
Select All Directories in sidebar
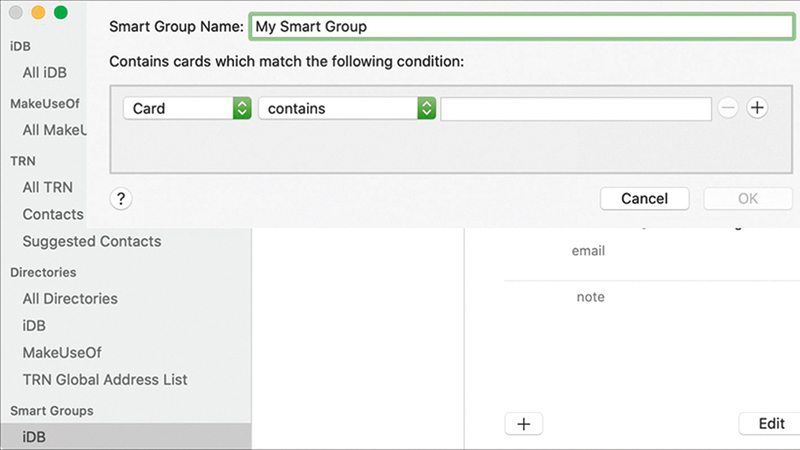point(70,298)
